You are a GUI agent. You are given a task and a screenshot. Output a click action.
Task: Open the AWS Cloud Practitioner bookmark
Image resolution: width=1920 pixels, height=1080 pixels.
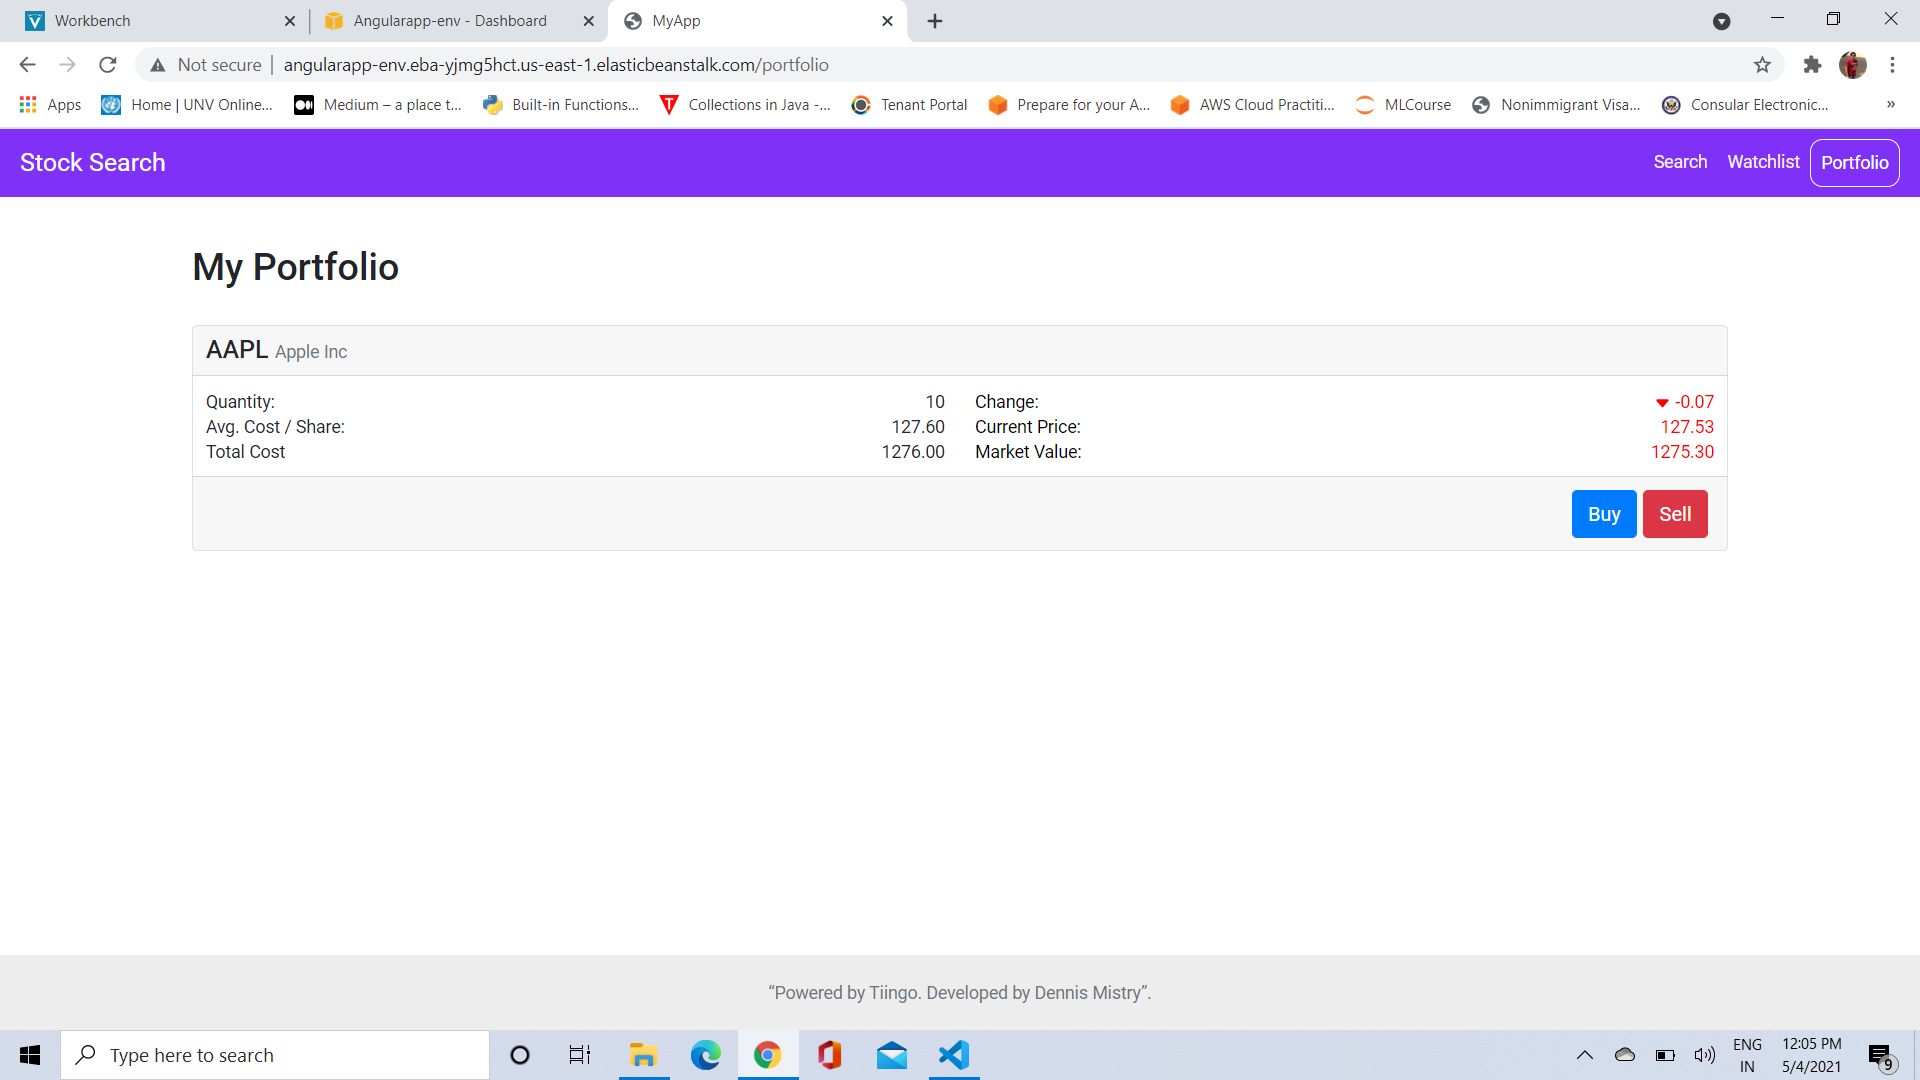(1252, 105)
